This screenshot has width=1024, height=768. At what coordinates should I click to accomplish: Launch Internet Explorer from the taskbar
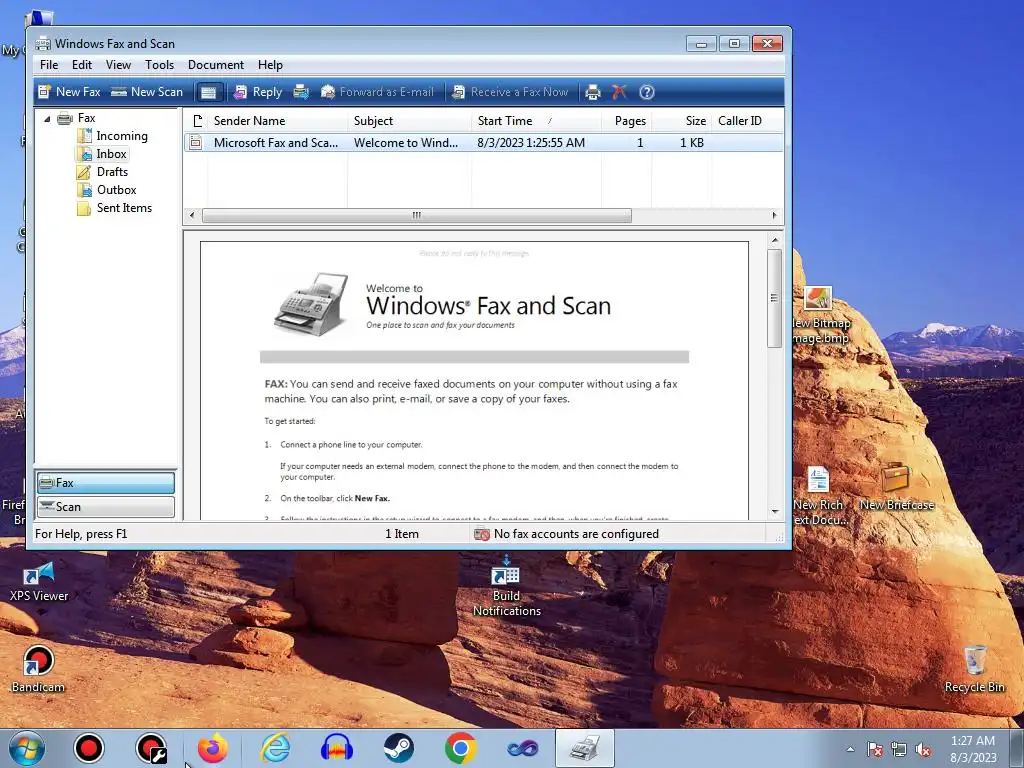(275, 748)
